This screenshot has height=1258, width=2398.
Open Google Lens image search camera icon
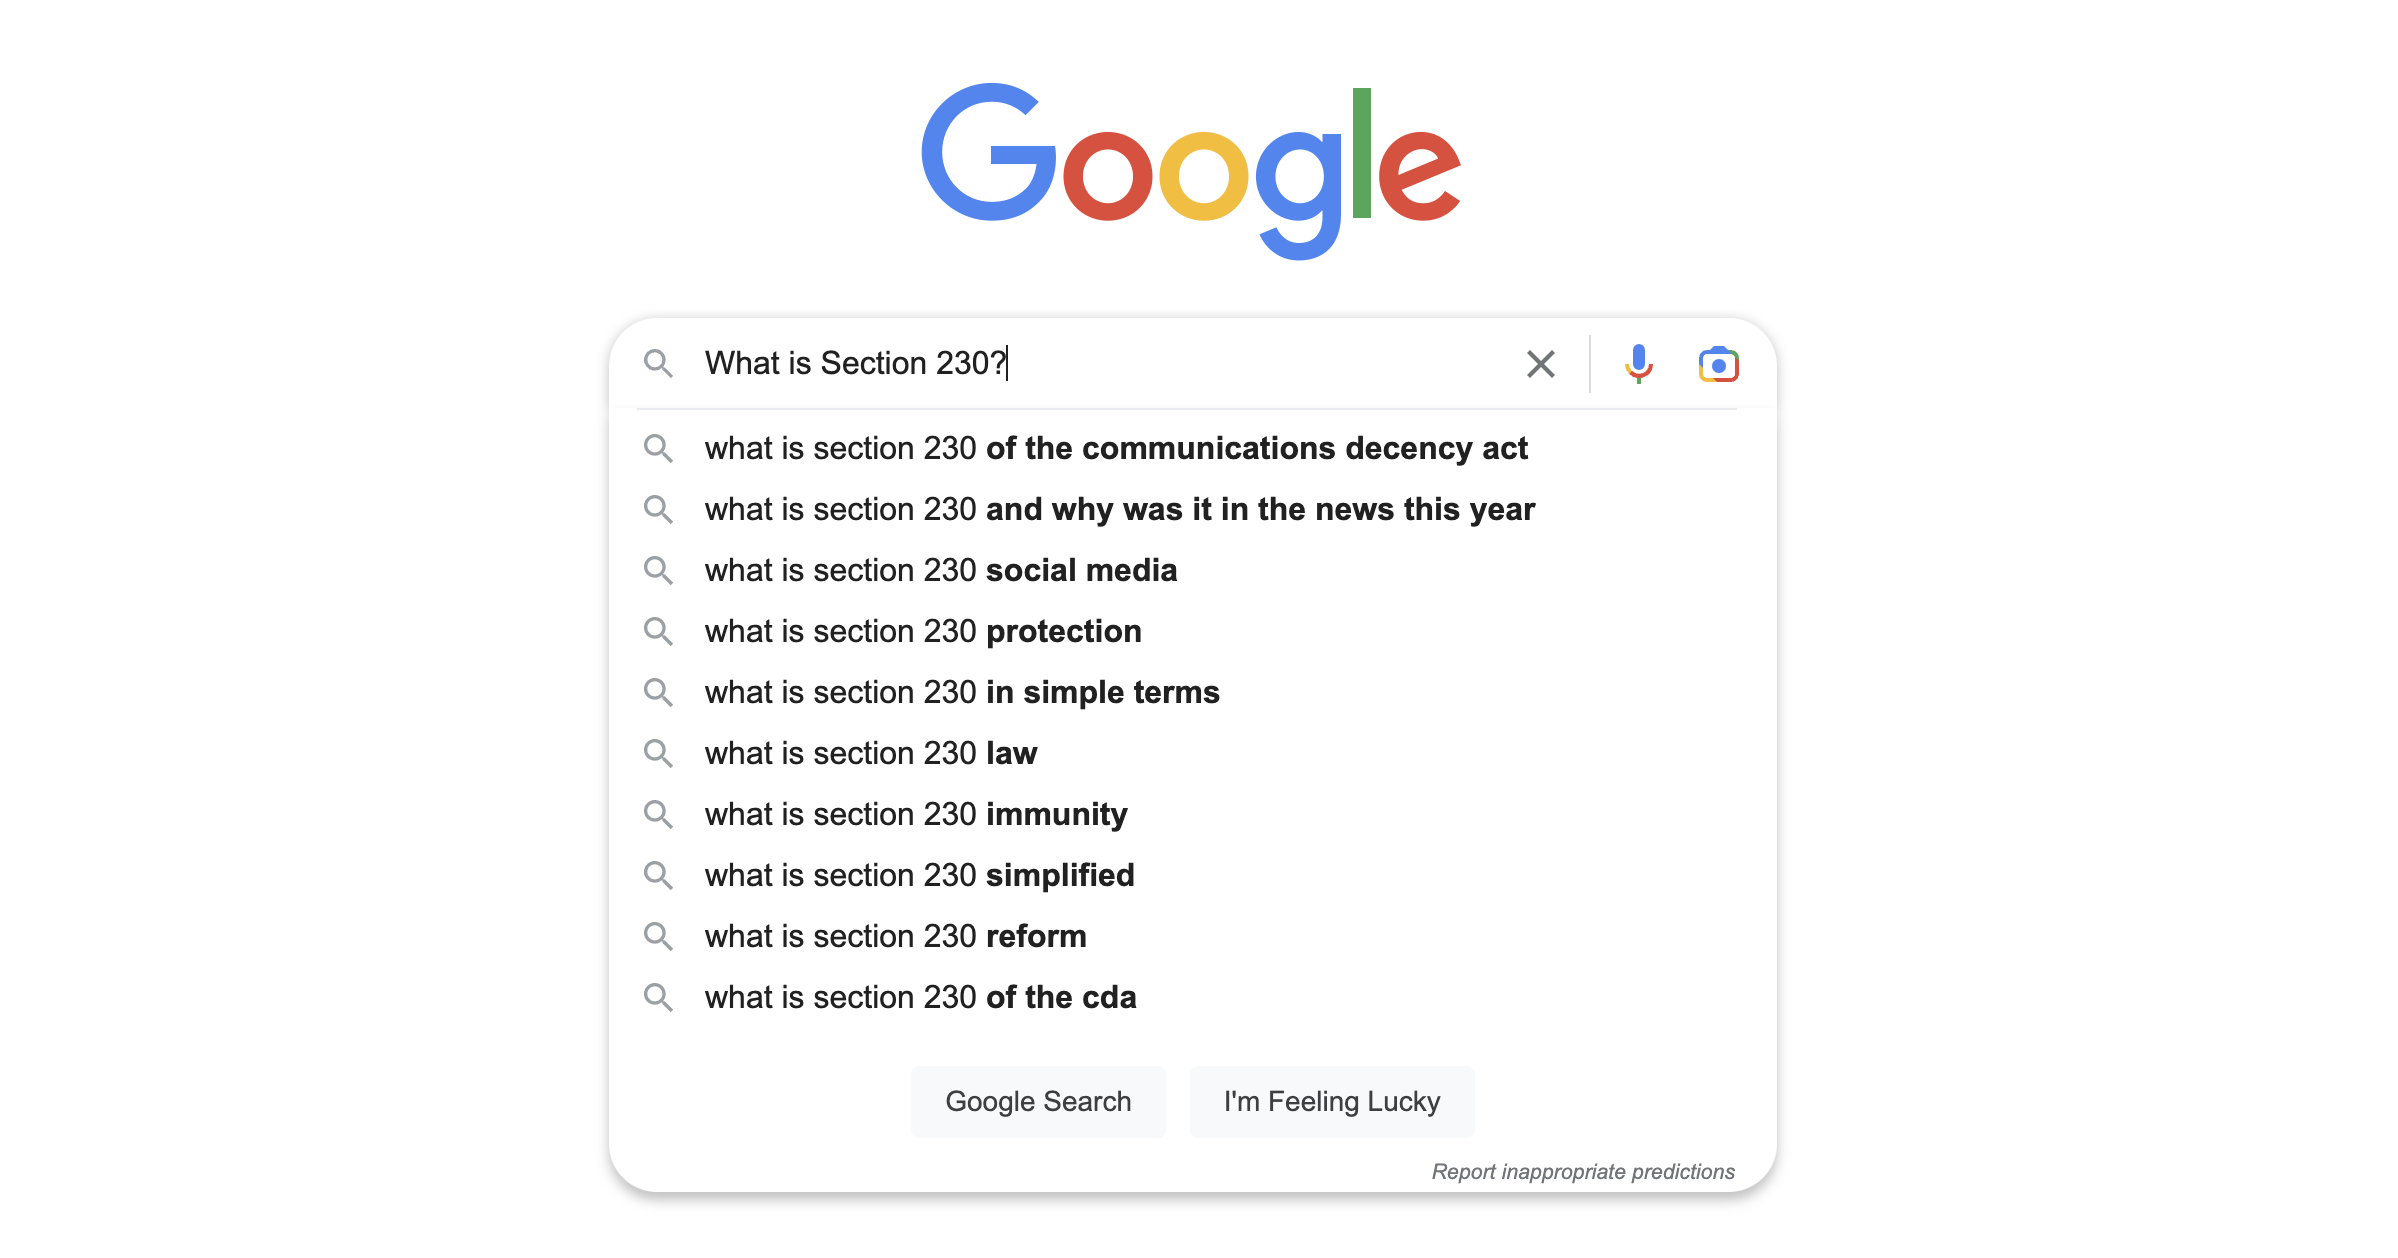coord(1718,364)
